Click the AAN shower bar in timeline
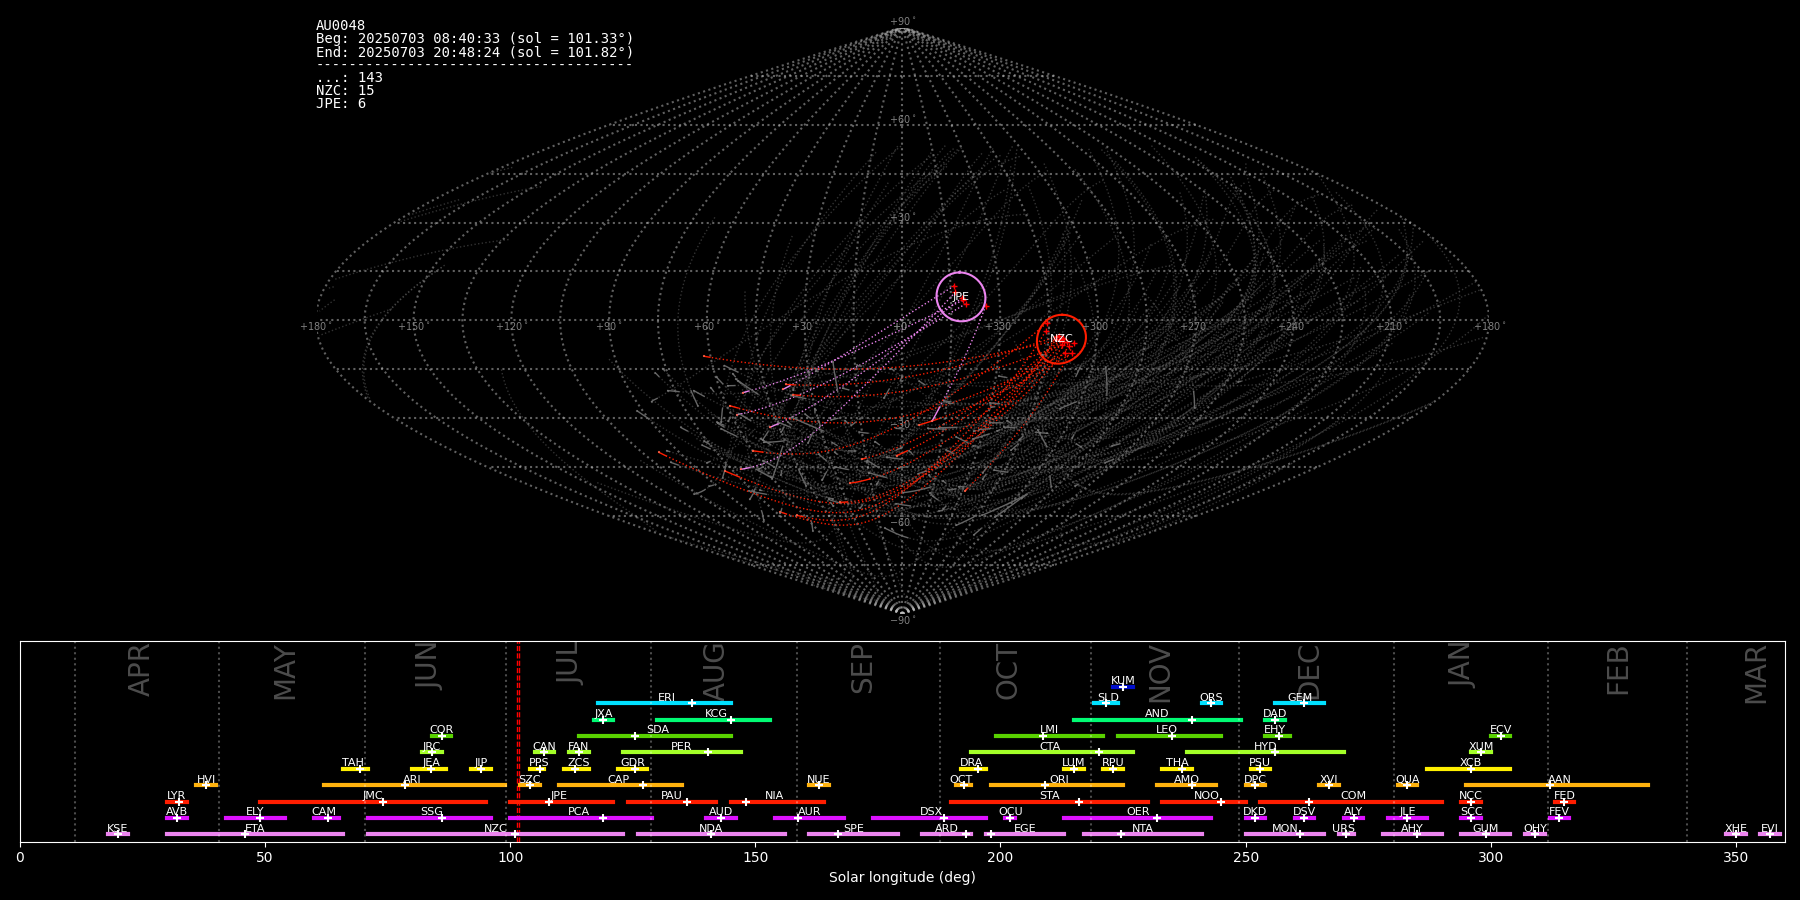 (1557, 785)
